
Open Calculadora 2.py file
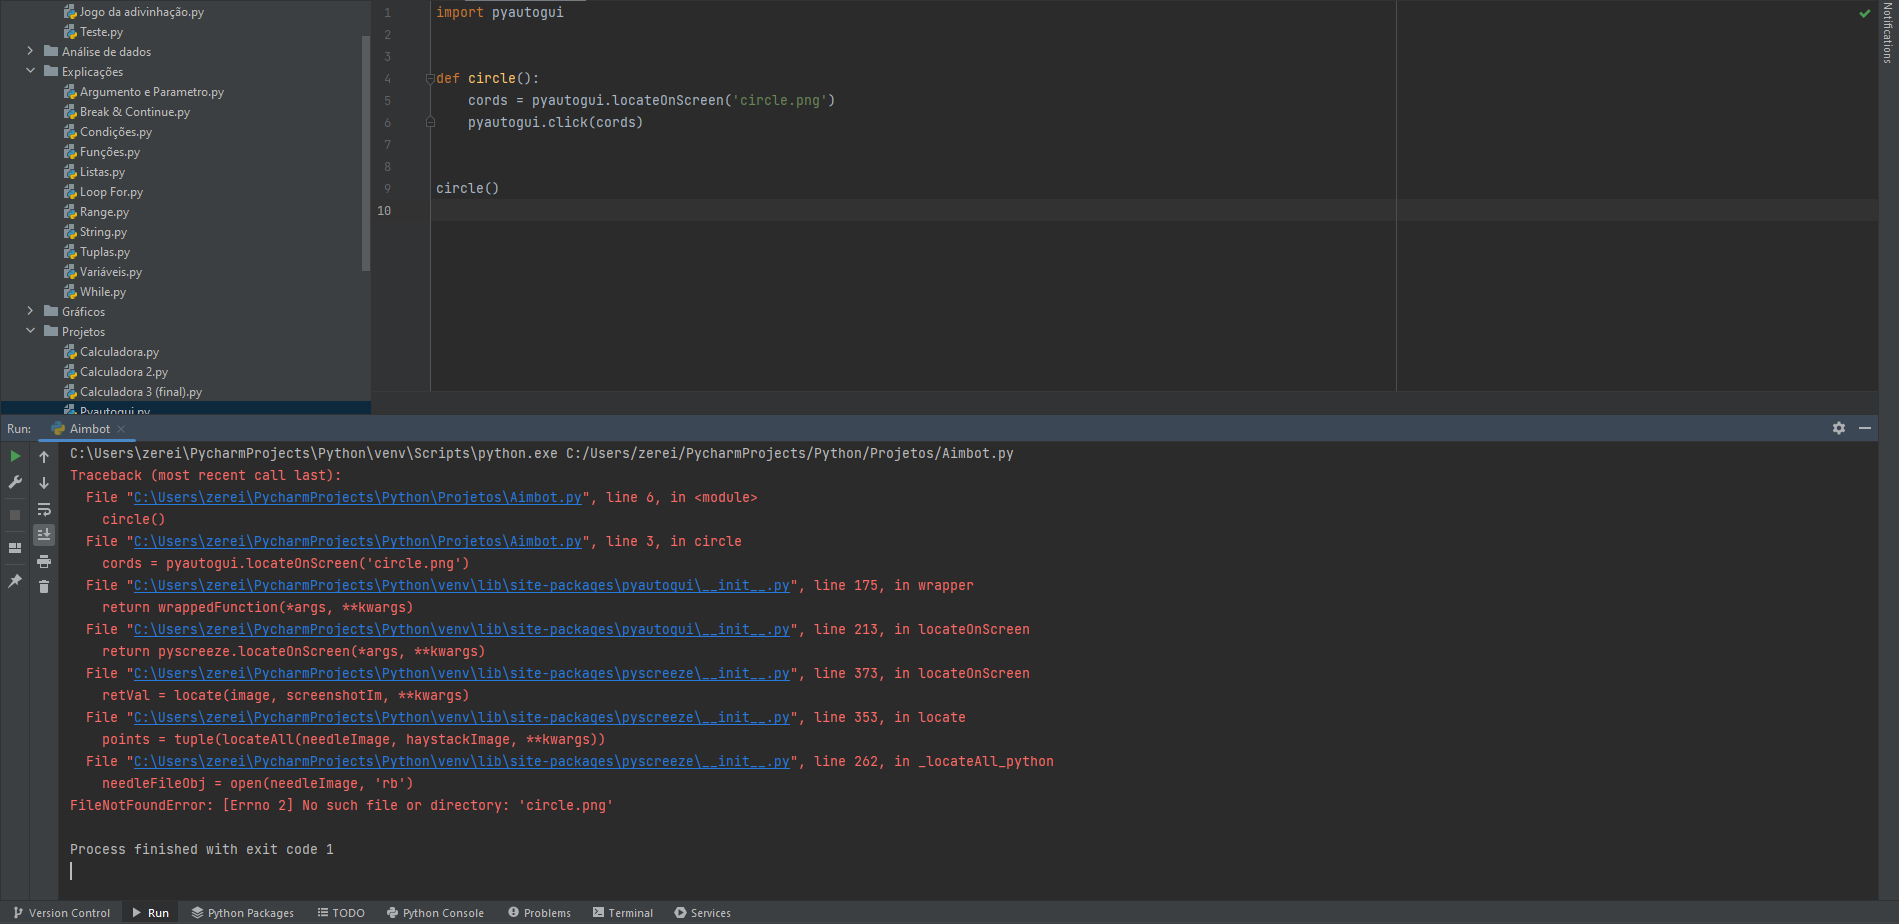click(x=123, y=372)
